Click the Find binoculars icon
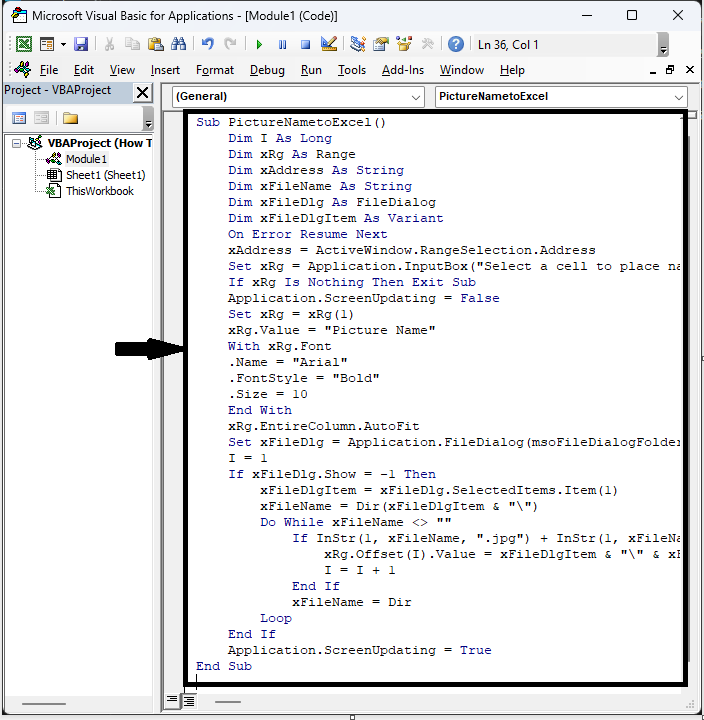 click(179, 44)
